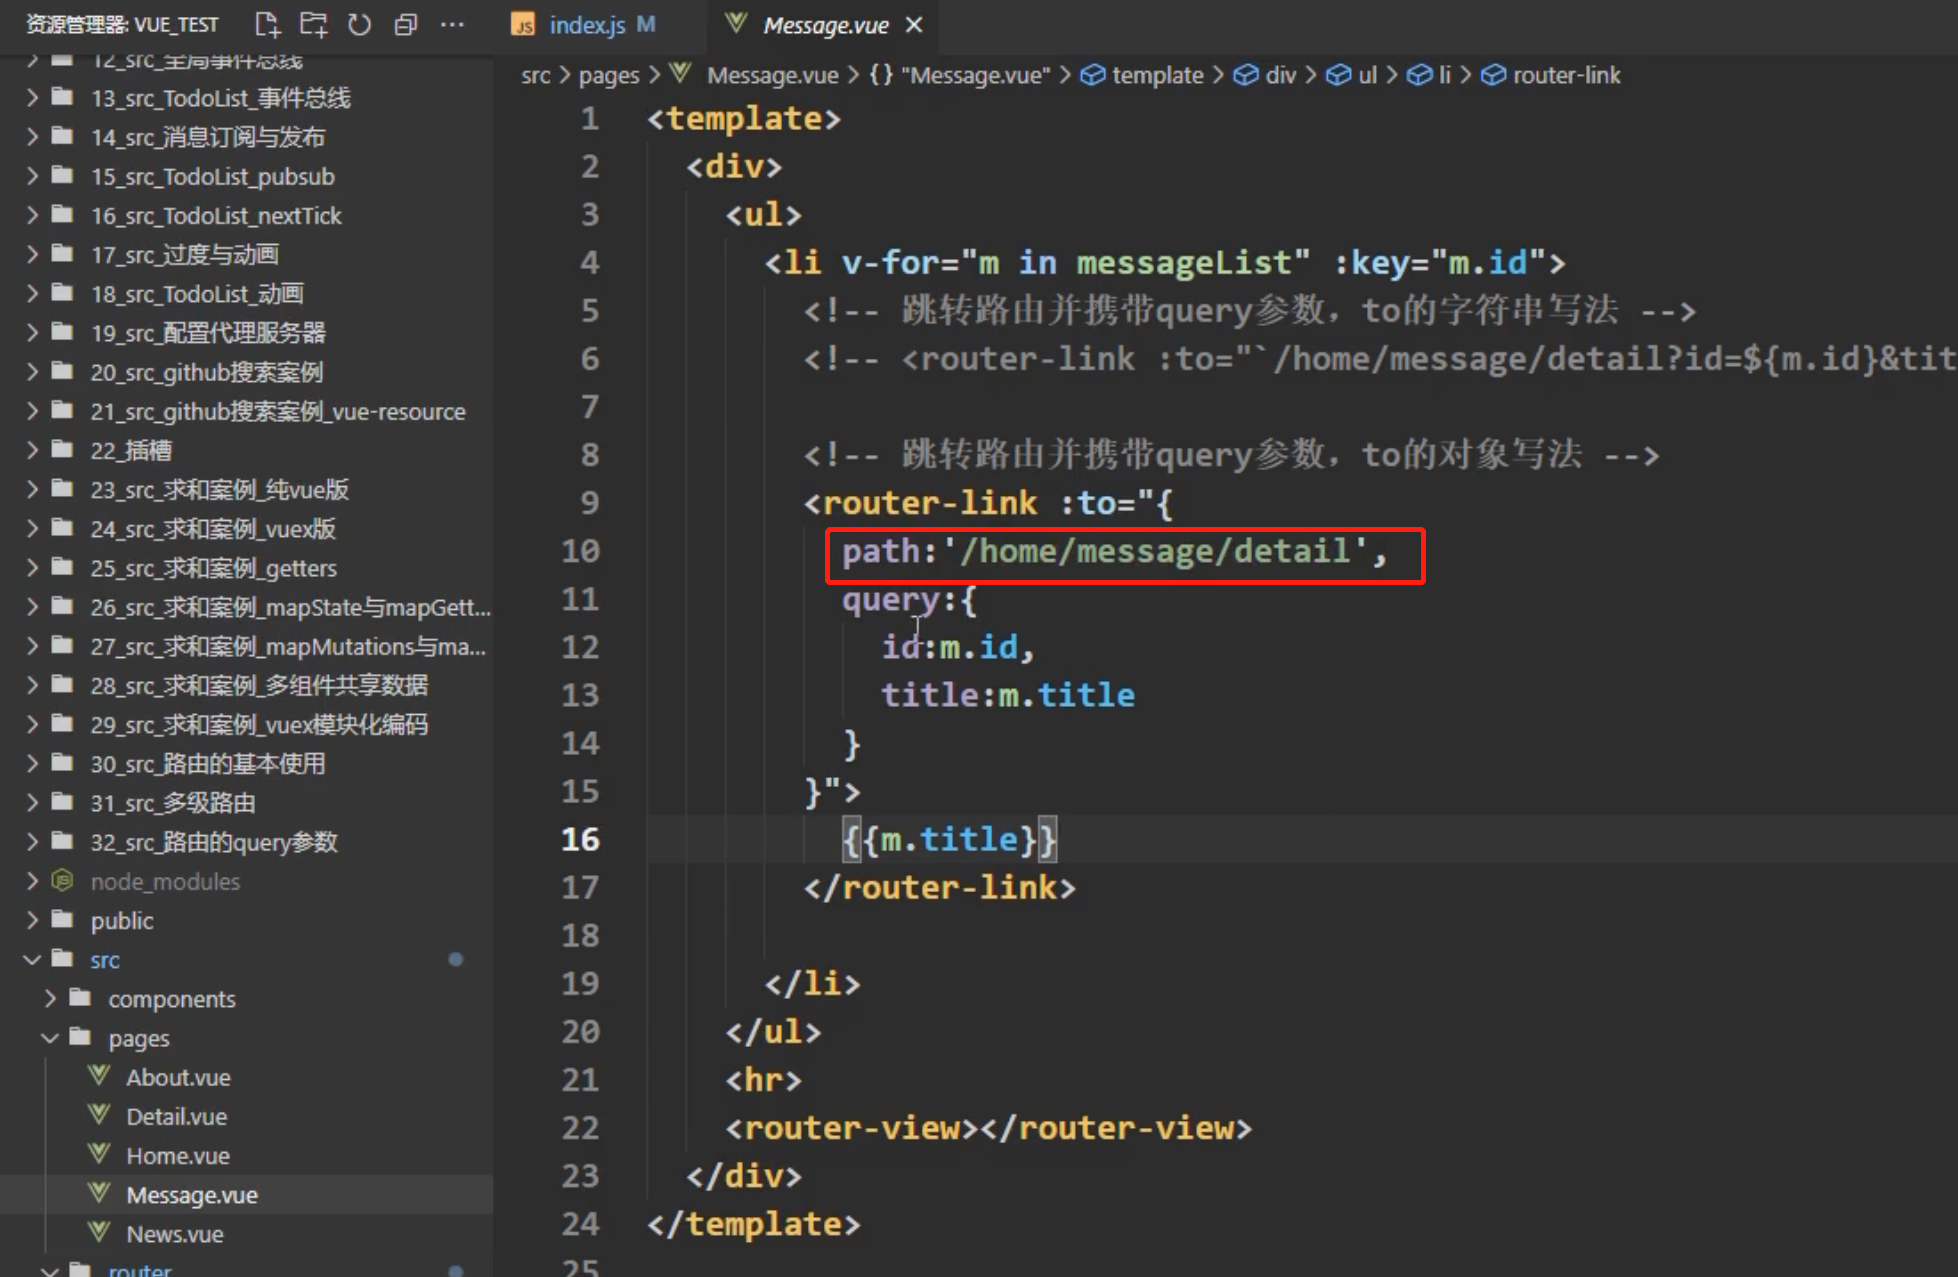Click the query:{ line in code

909,600
